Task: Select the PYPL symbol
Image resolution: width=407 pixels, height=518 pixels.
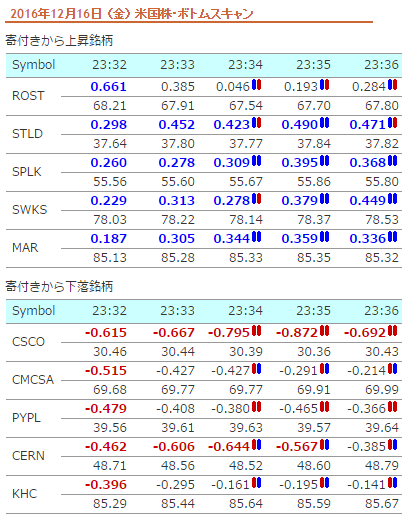Action: click(26, 418)
